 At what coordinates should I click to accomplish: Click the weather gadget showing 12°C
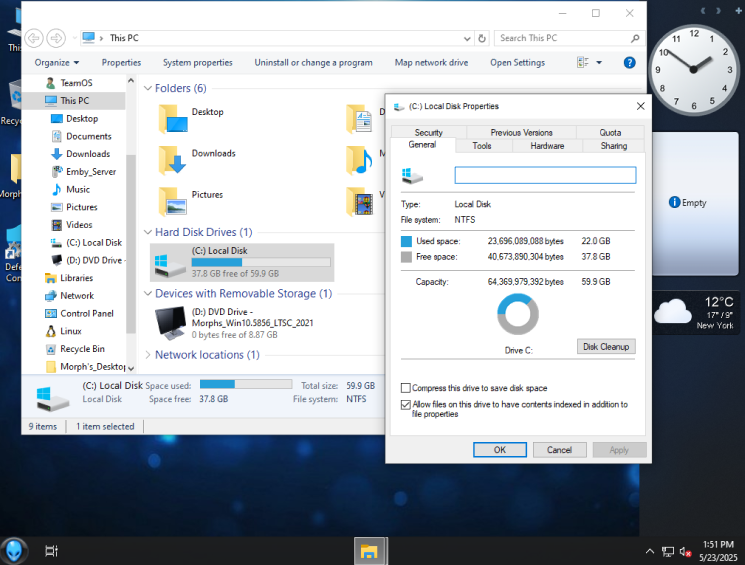coord(696,313)
